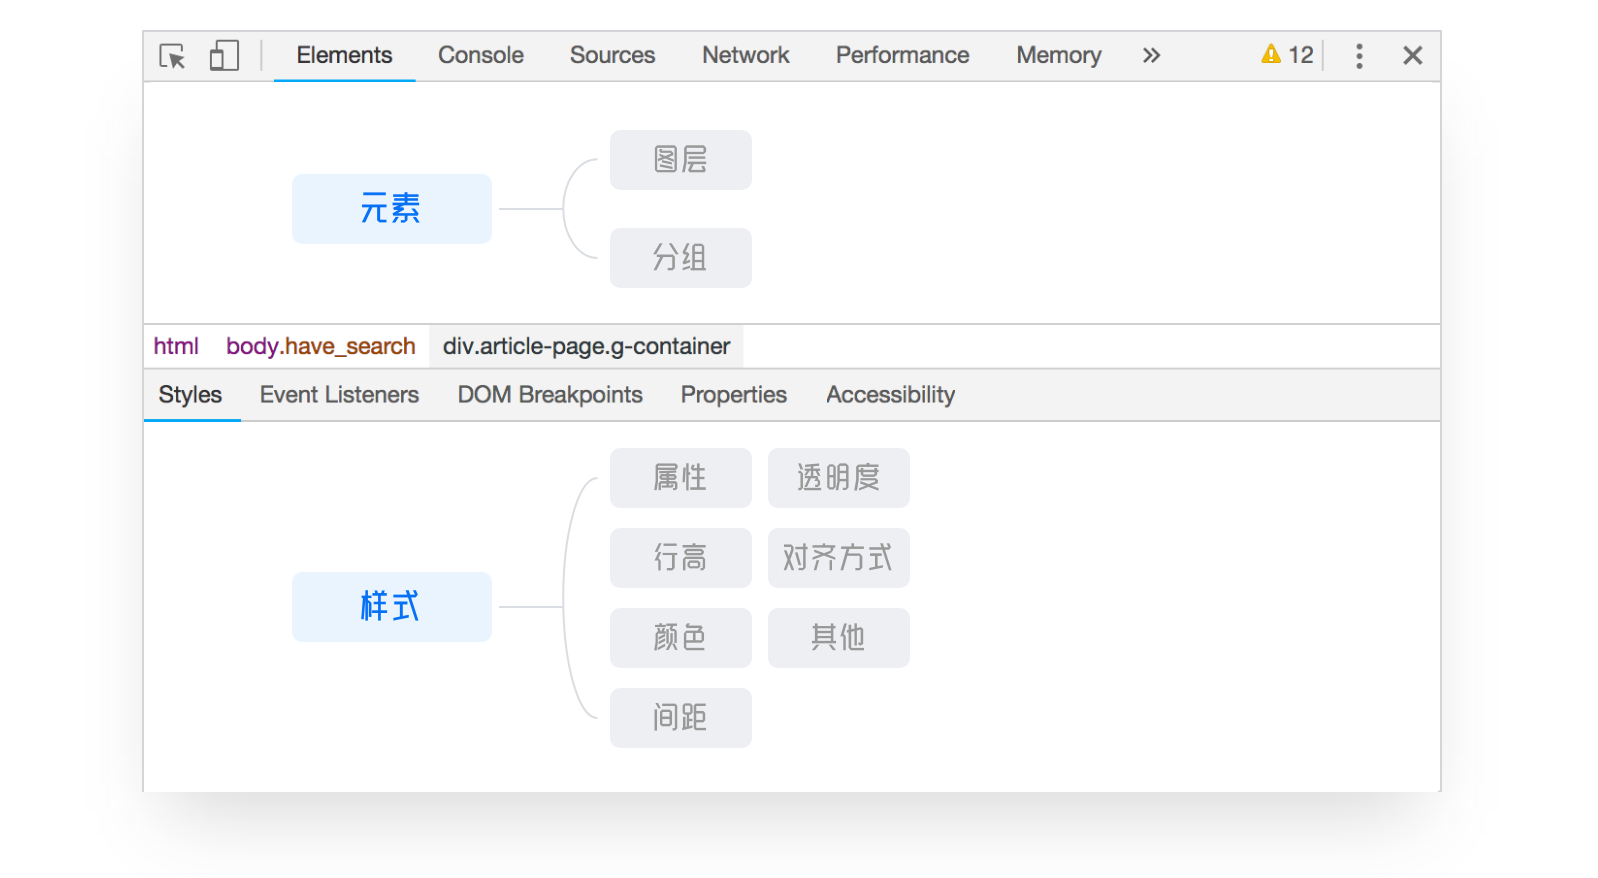Open the Memory tab
1598x878 pixels.
point(1058,56)
